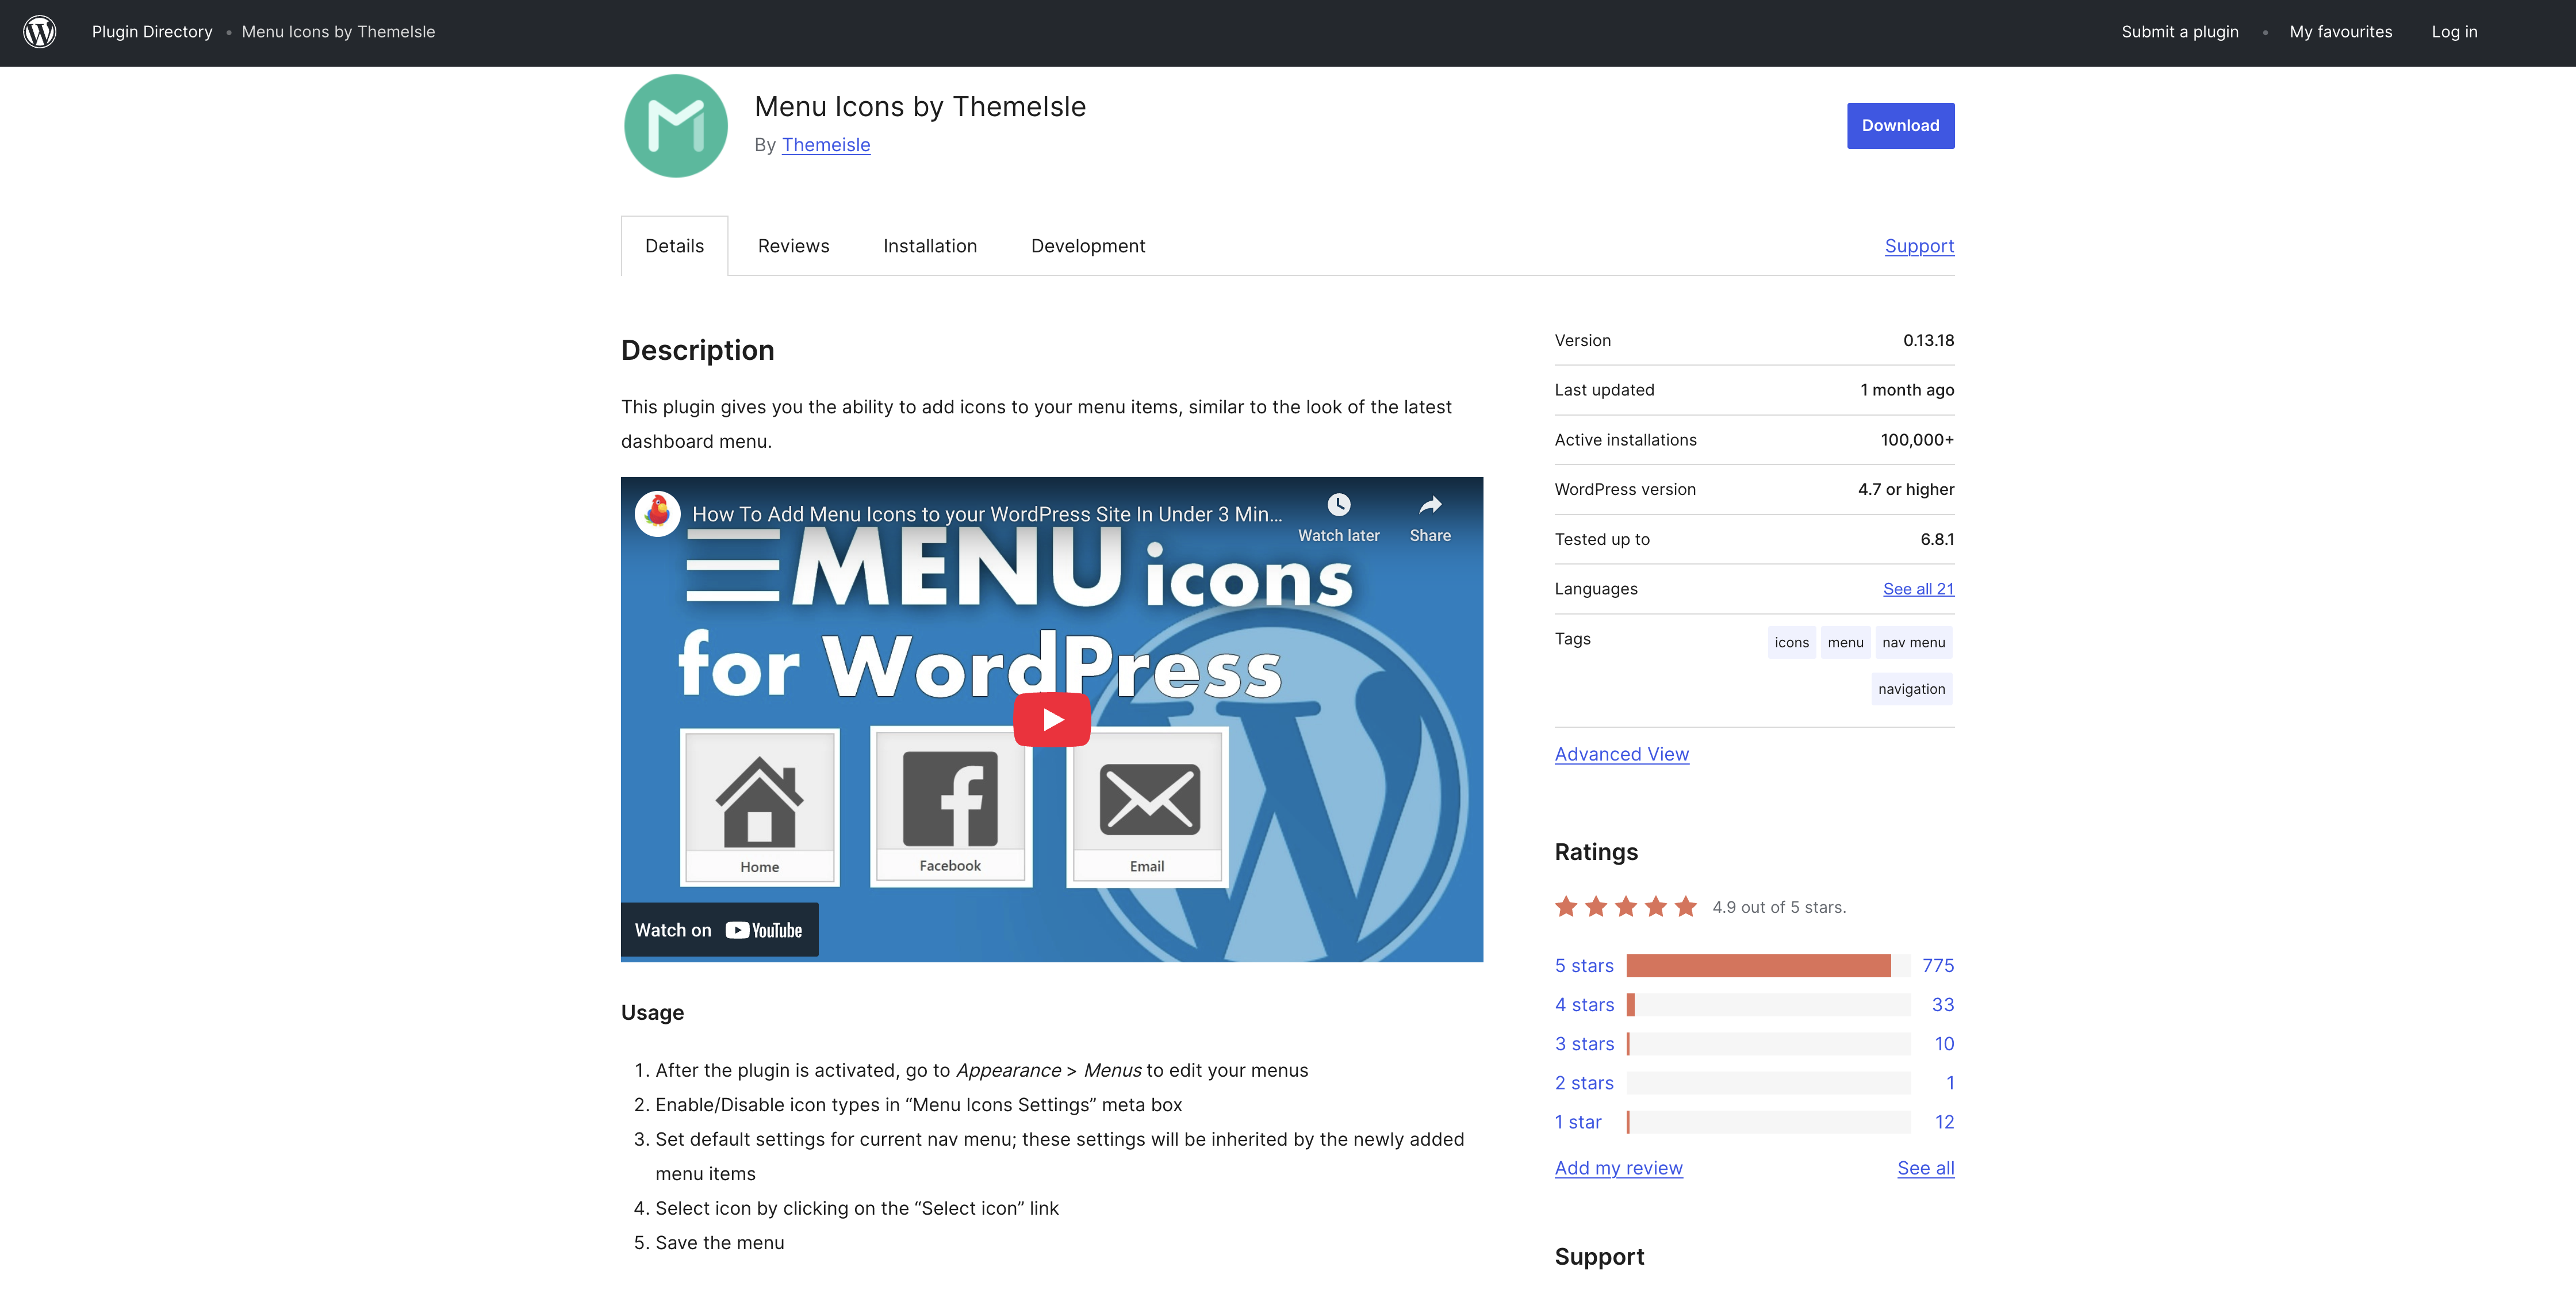The width and height of the screenshot is (2576, 1290).
Task: Click the WordPress logo icon
Action: [40, 32]
